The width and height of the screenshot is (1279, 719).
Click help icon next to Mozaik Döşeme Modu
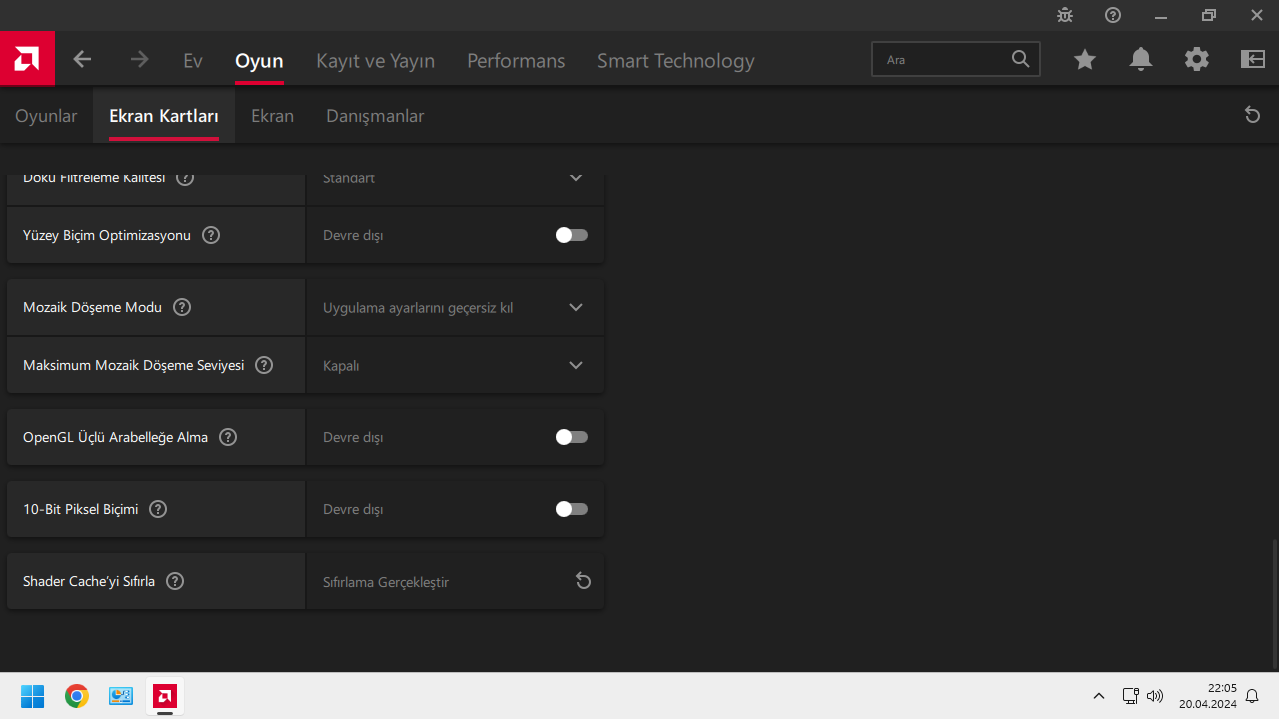coord(182,307)
